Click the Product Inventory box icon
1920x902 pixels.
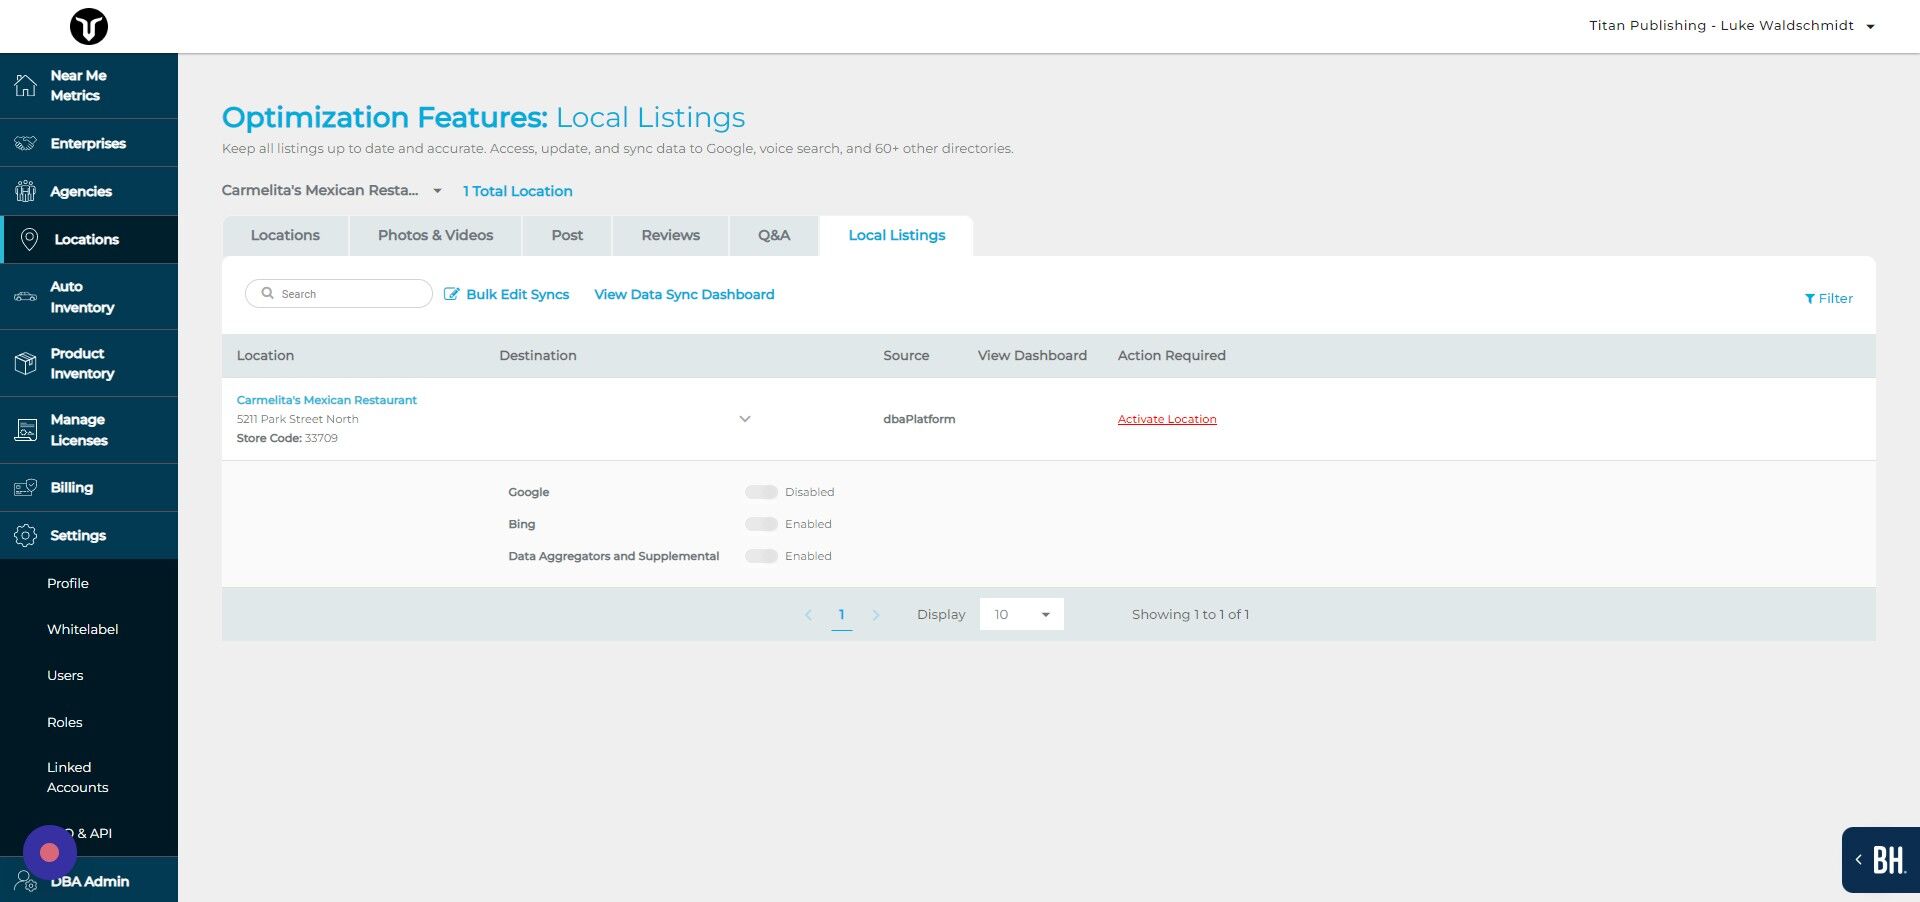[25, 363]
